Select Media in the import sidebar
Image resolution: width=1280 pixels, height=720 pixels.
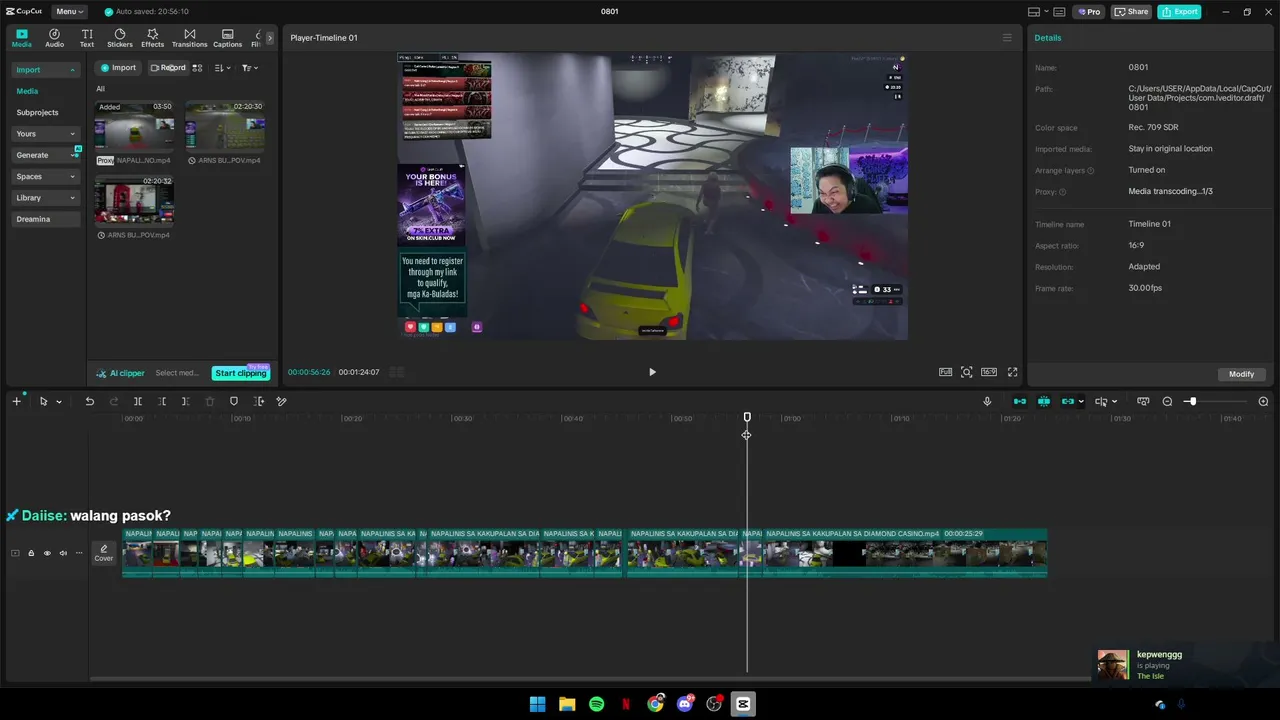(27, 91)
